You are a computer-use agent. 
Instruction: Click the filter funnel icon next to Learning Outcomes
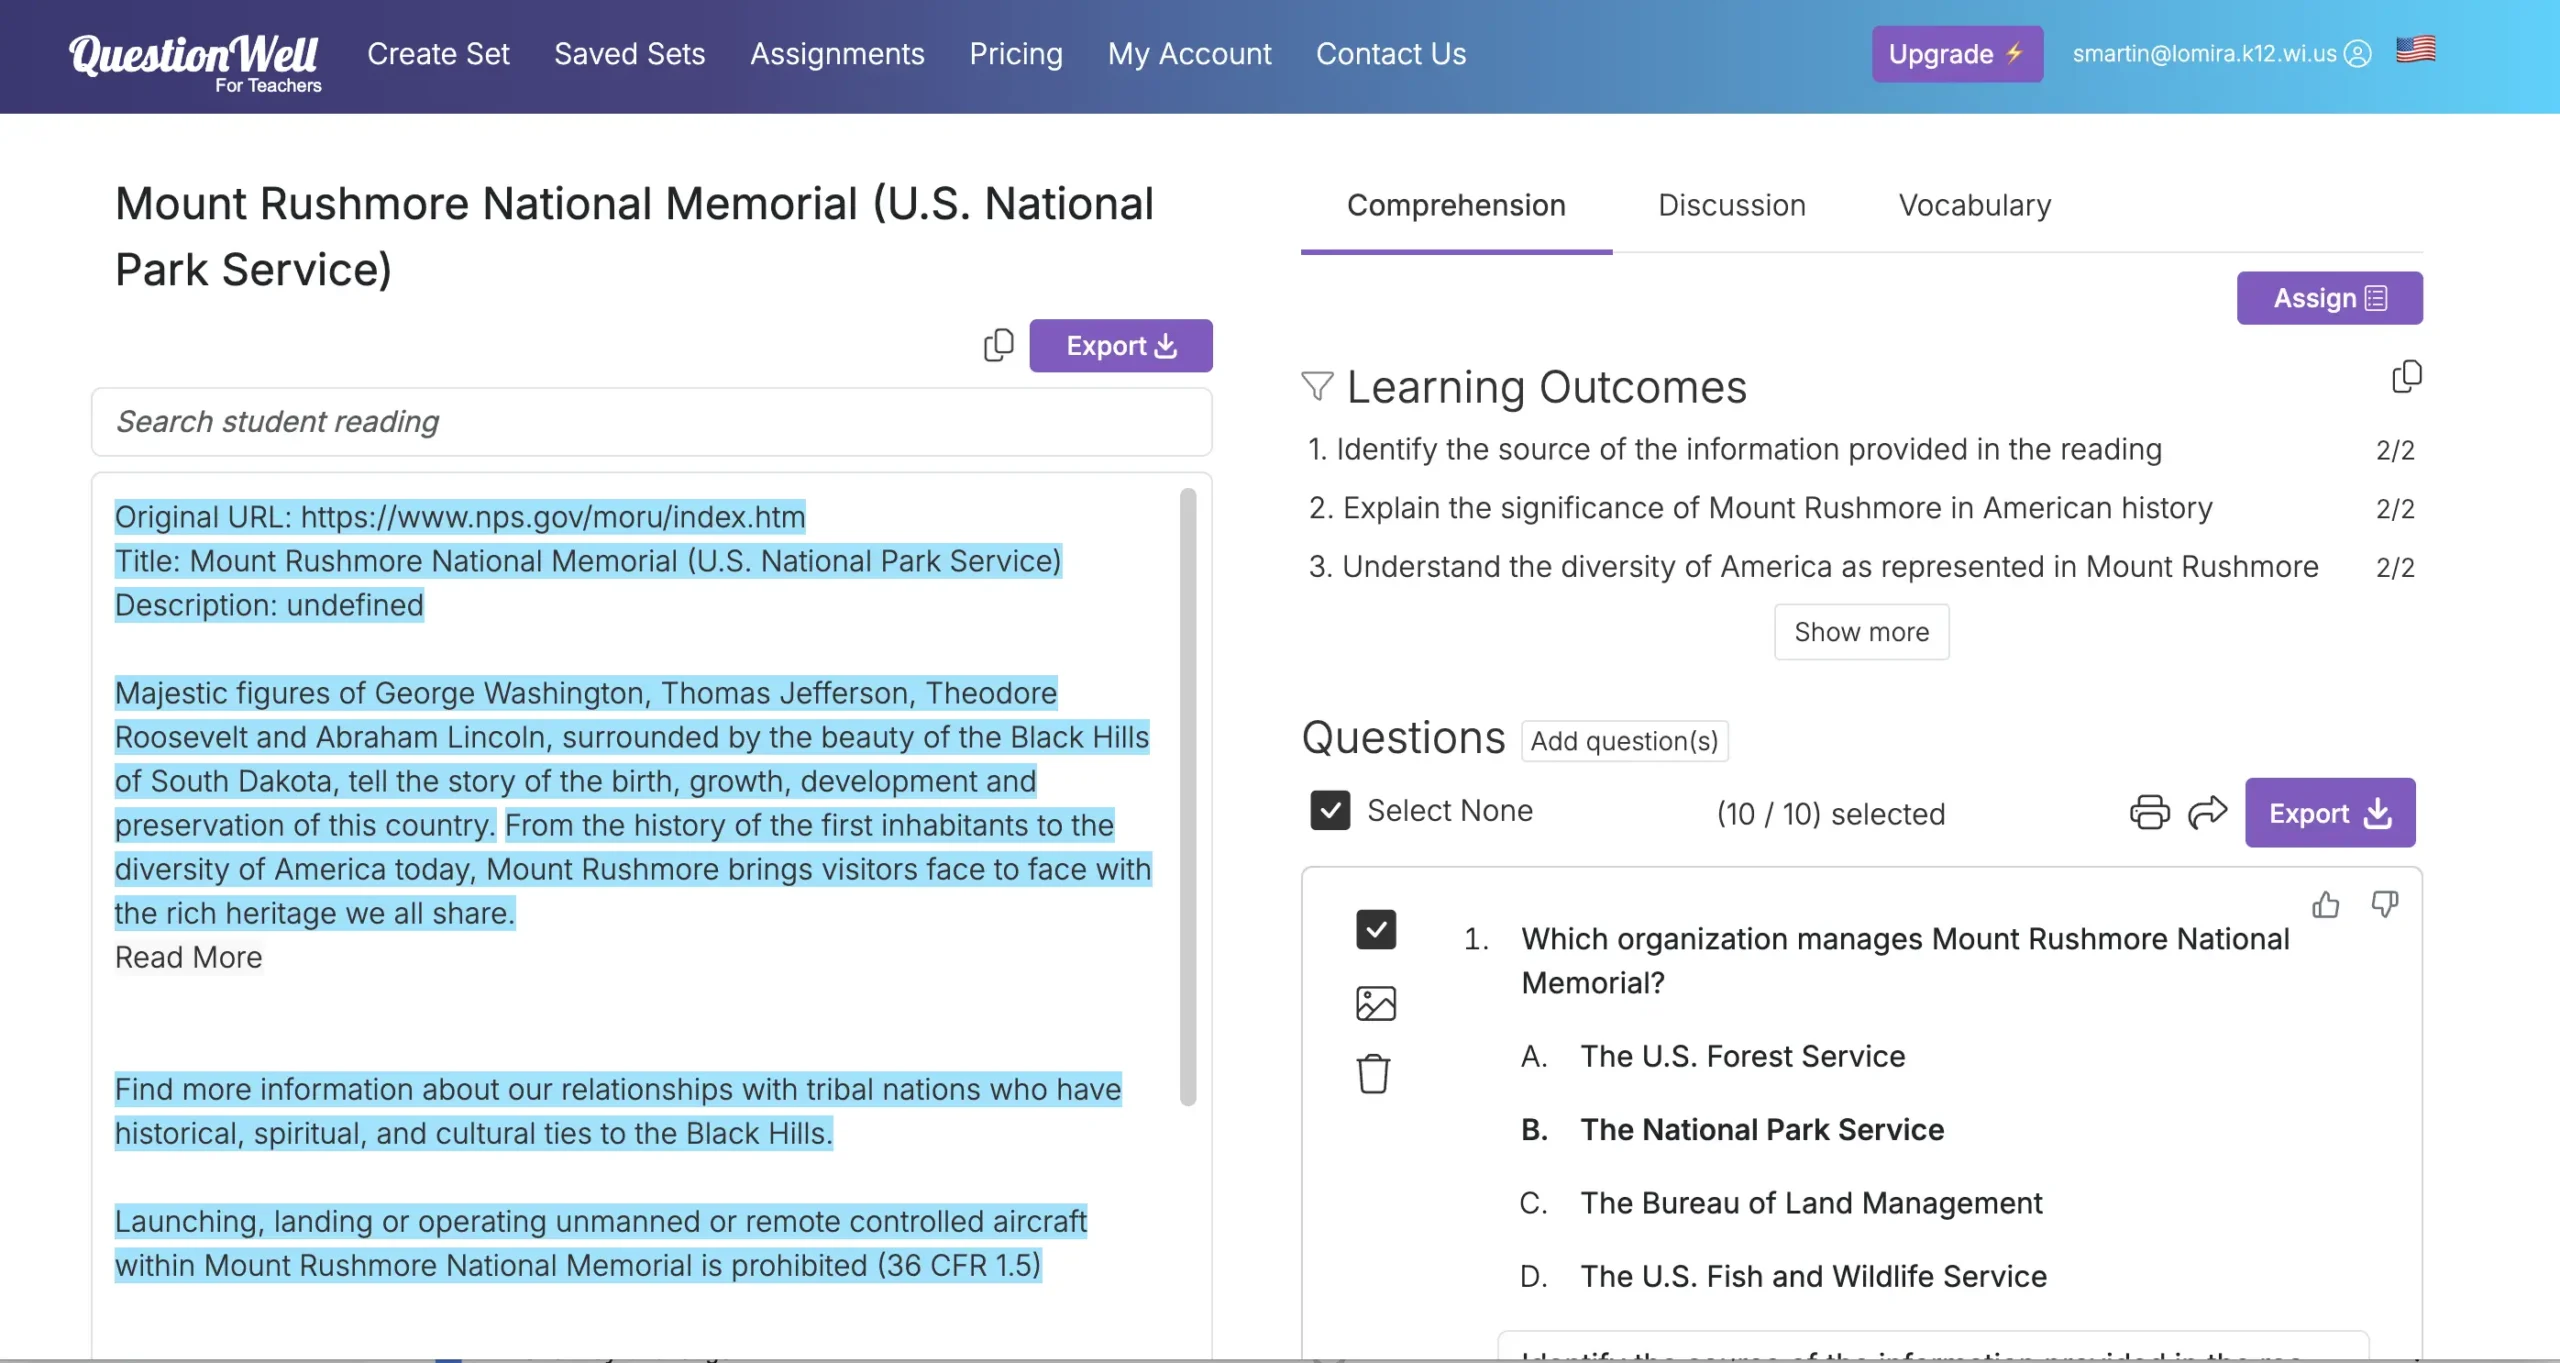[1317, 386]
